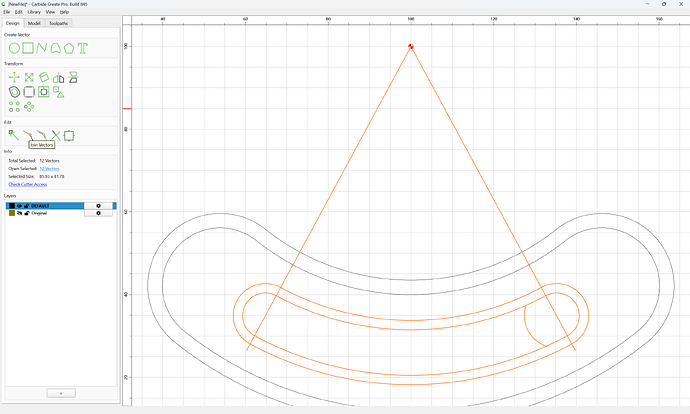
Task: Activate the Scale/Resize transform tool
Action: click(29, 77)
